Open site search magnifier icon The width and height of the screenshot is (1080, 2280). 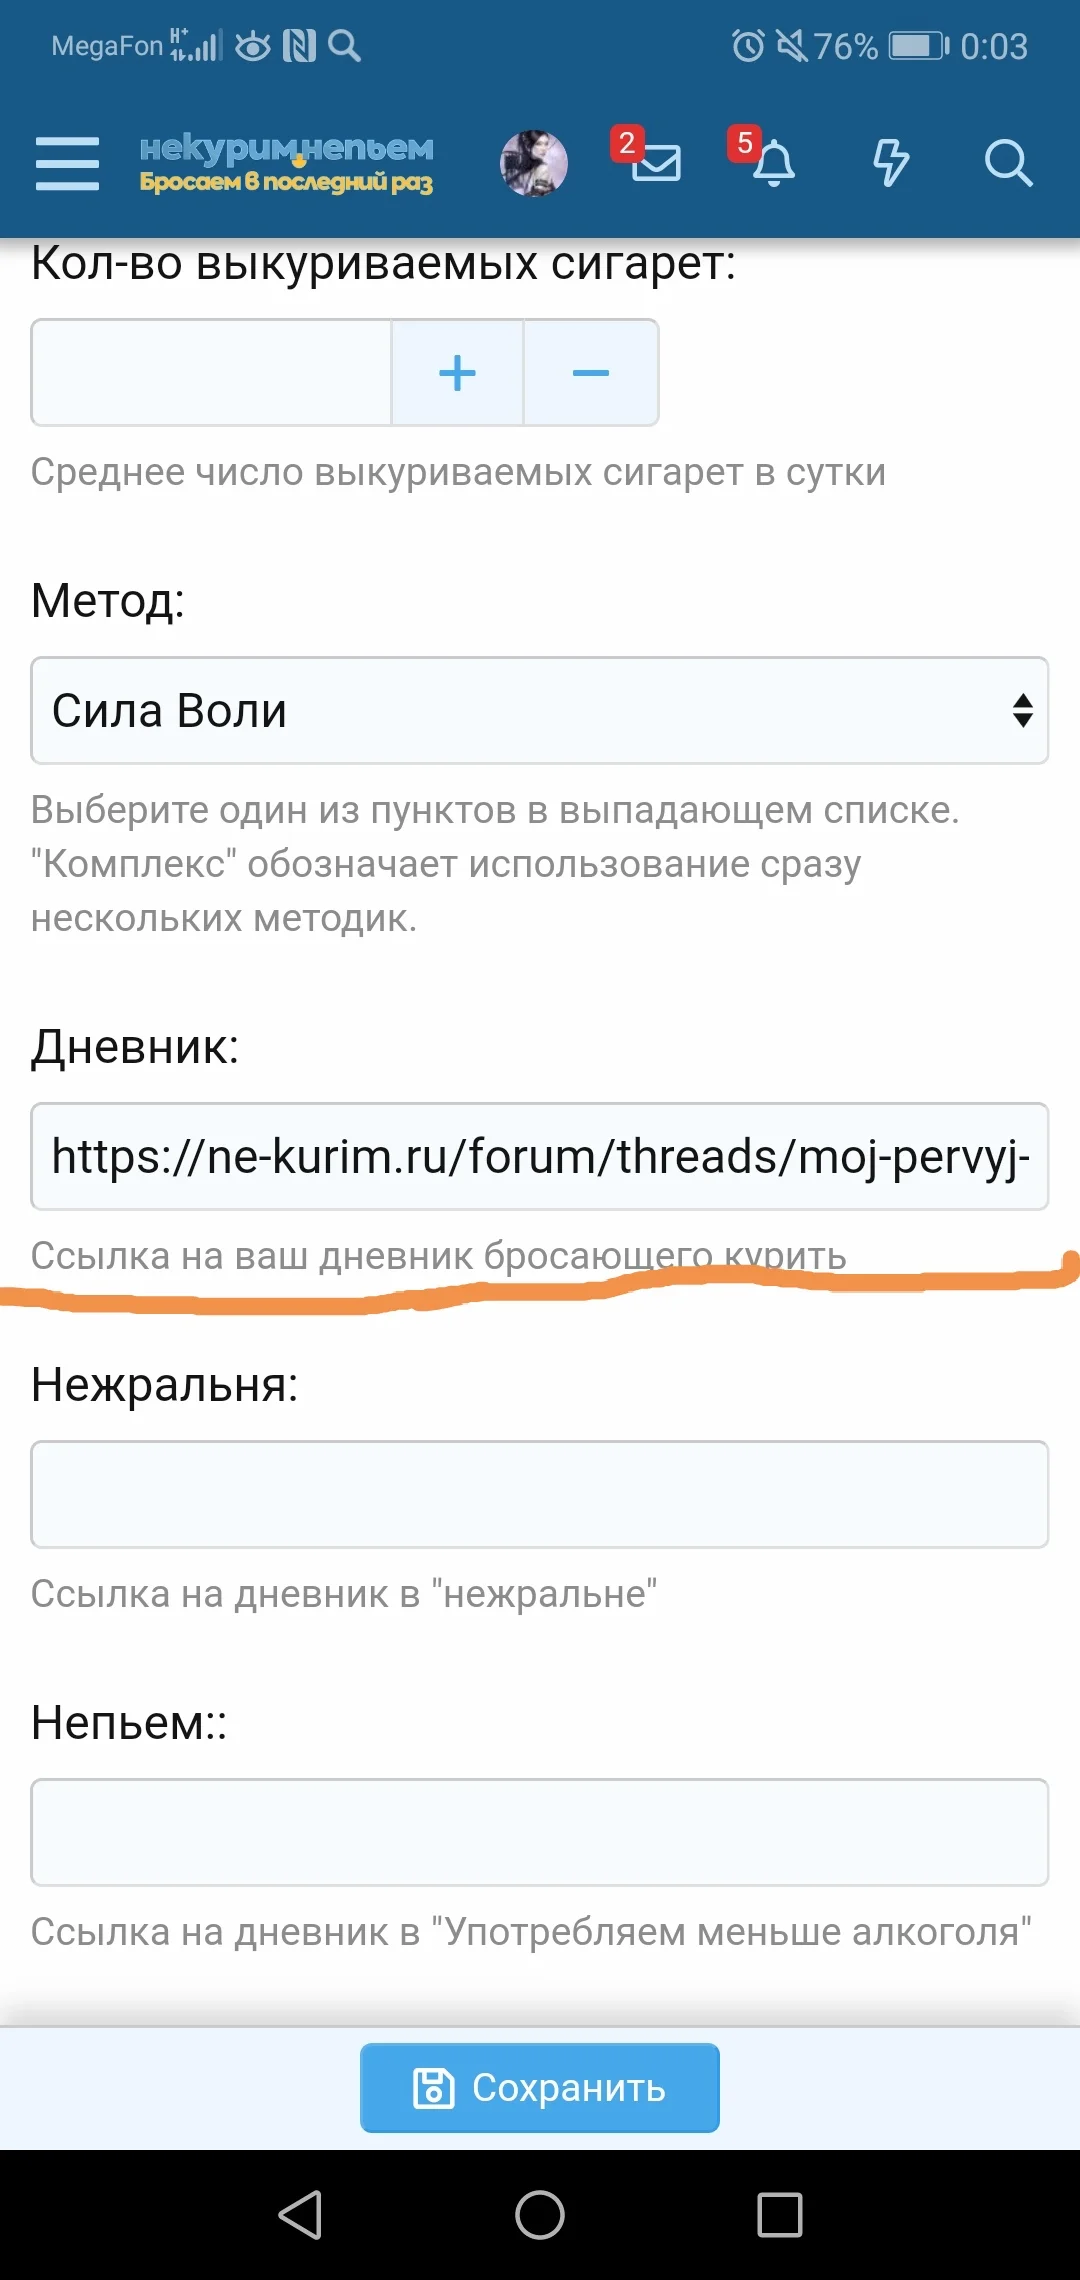tap(1007, 162)
